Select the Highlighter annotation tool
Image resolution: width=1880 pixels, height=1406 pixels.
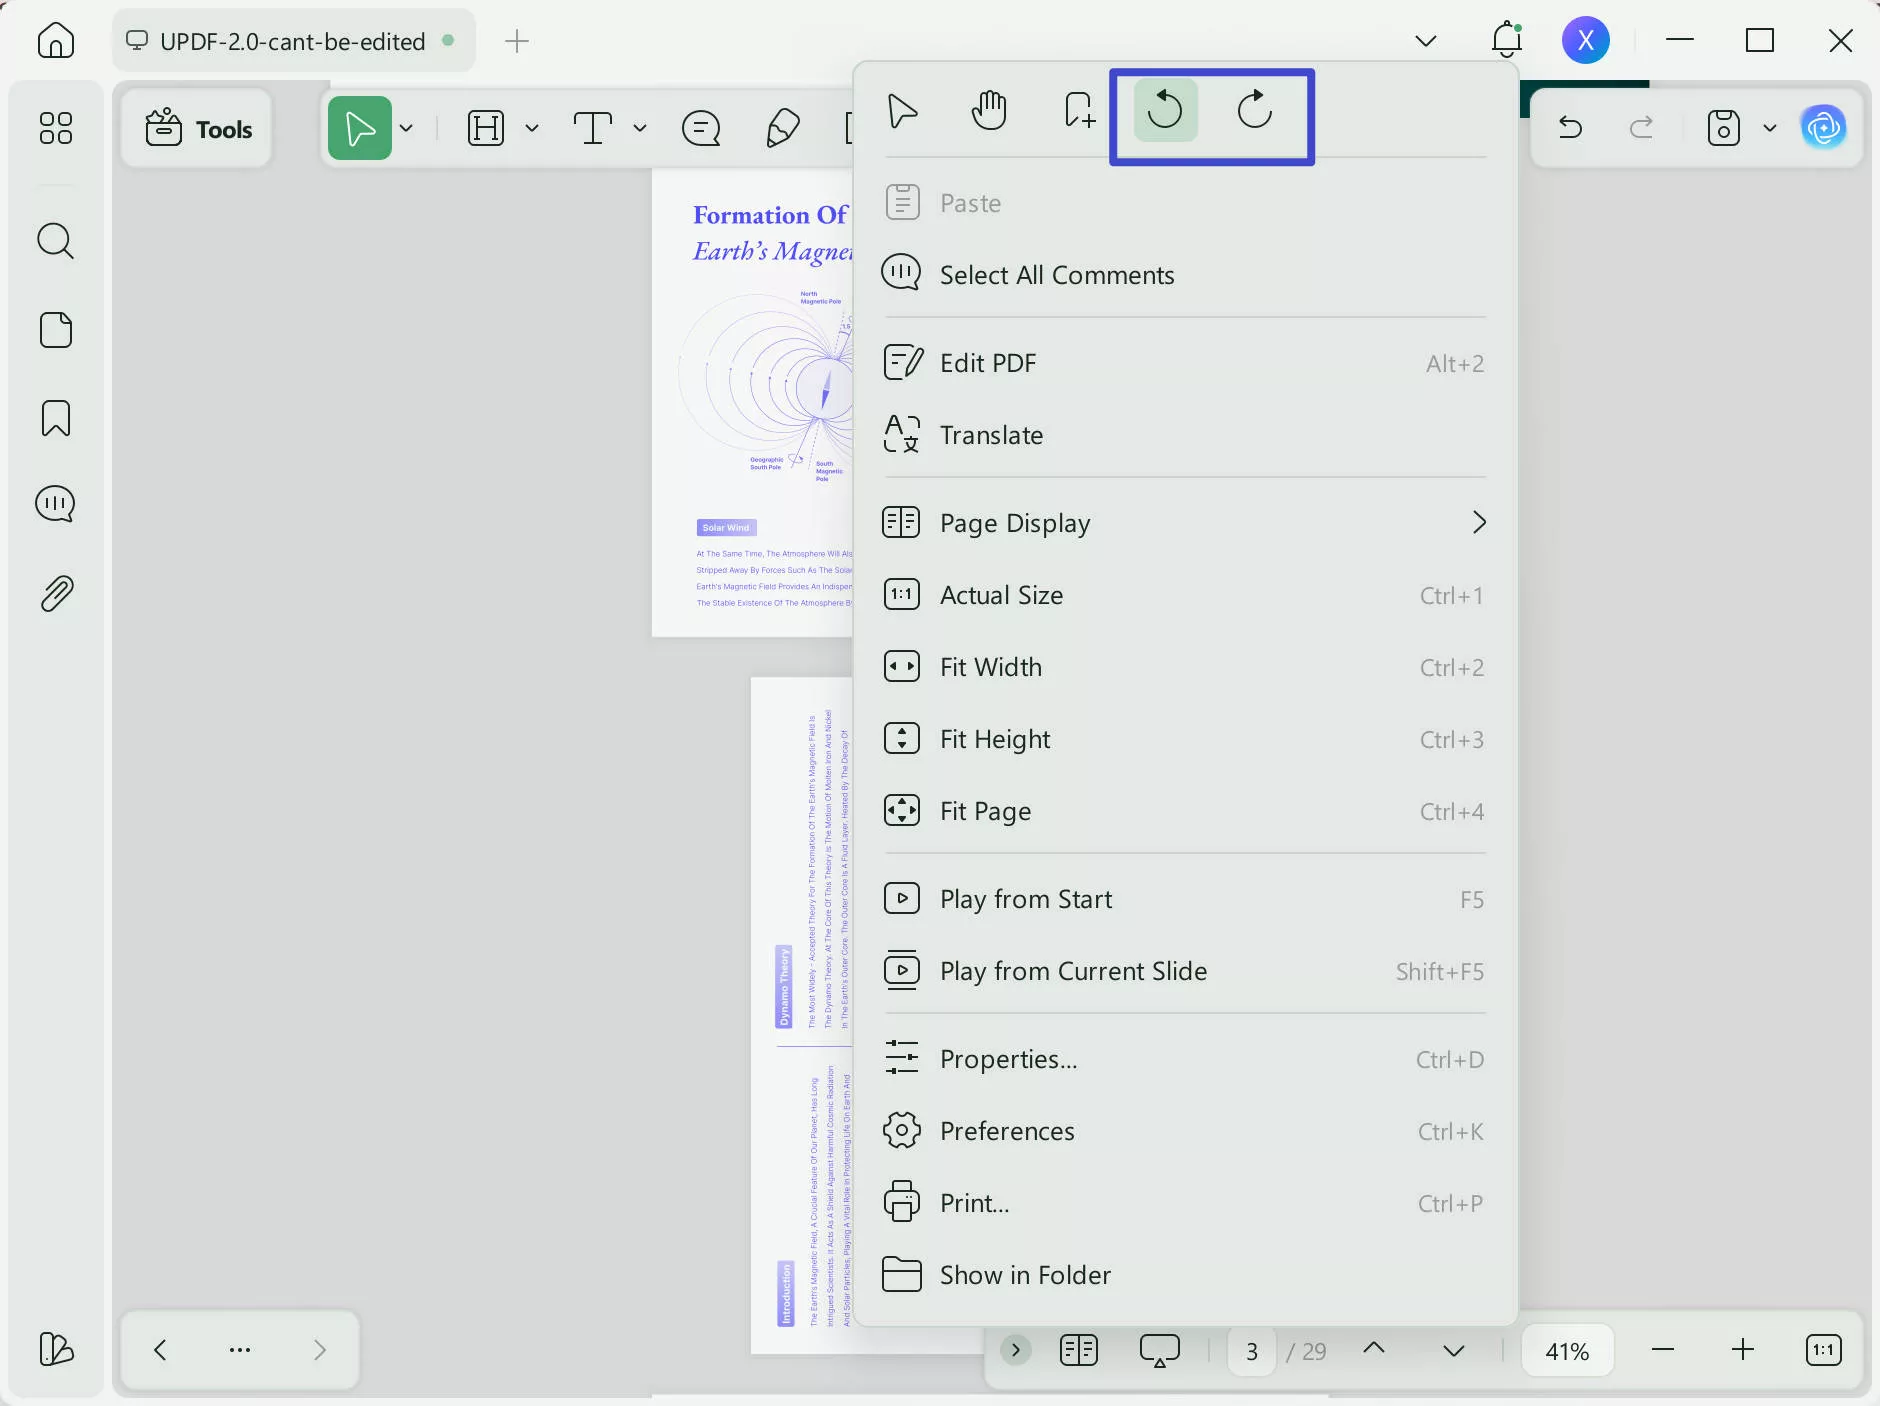tap(783, 128)
